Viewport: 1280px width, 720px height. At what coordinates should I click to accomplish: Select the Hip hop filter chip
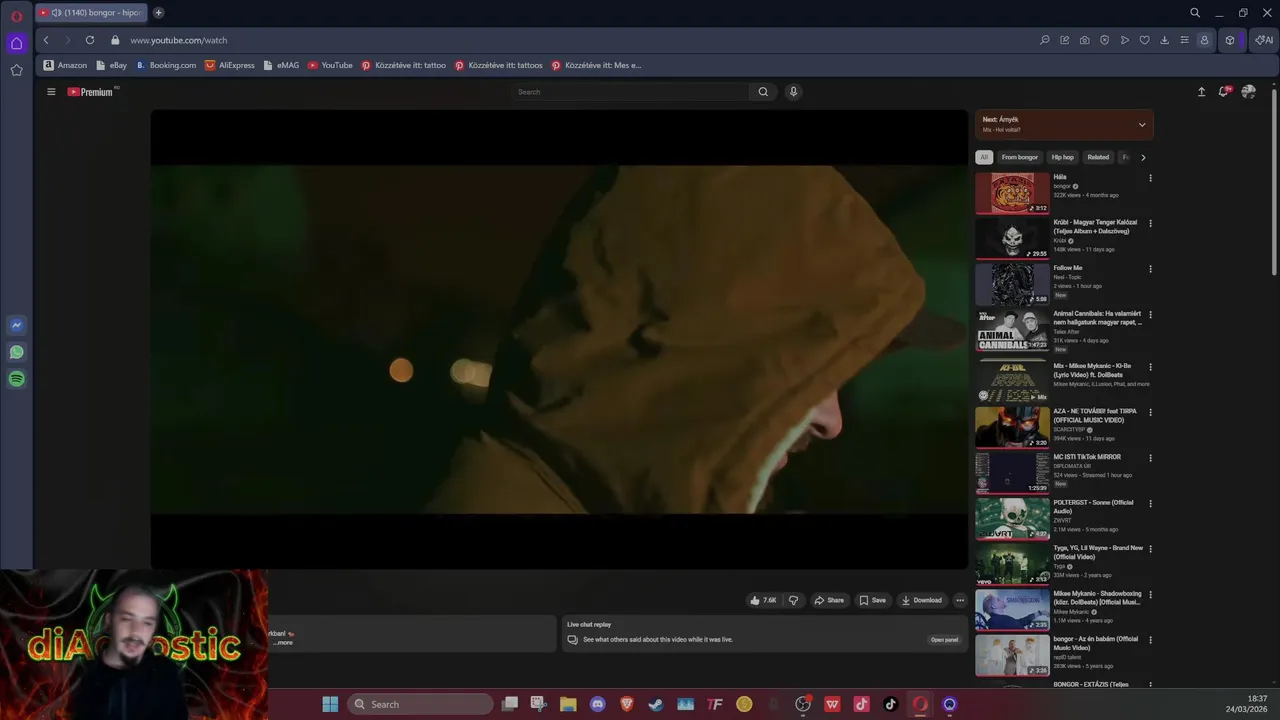tap(1062, 157)
